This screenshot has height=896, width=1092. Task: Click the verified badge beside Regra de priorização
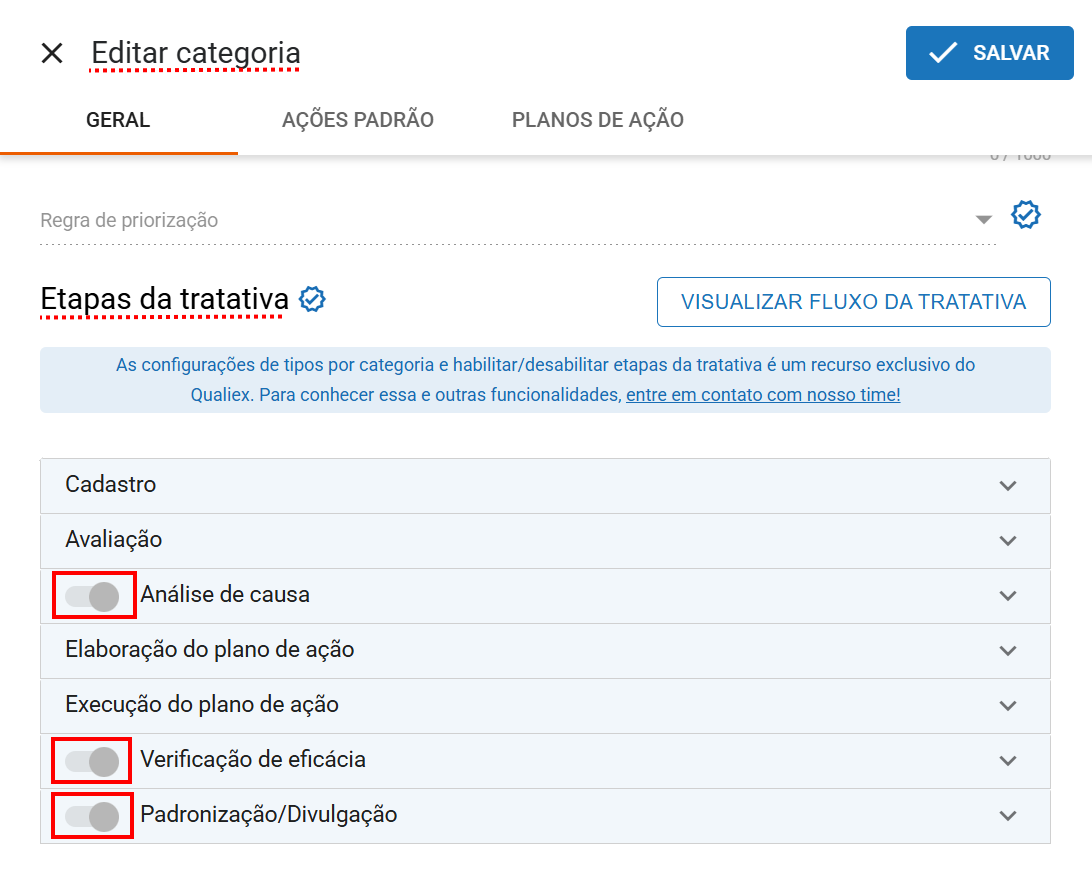point(1026,215)
